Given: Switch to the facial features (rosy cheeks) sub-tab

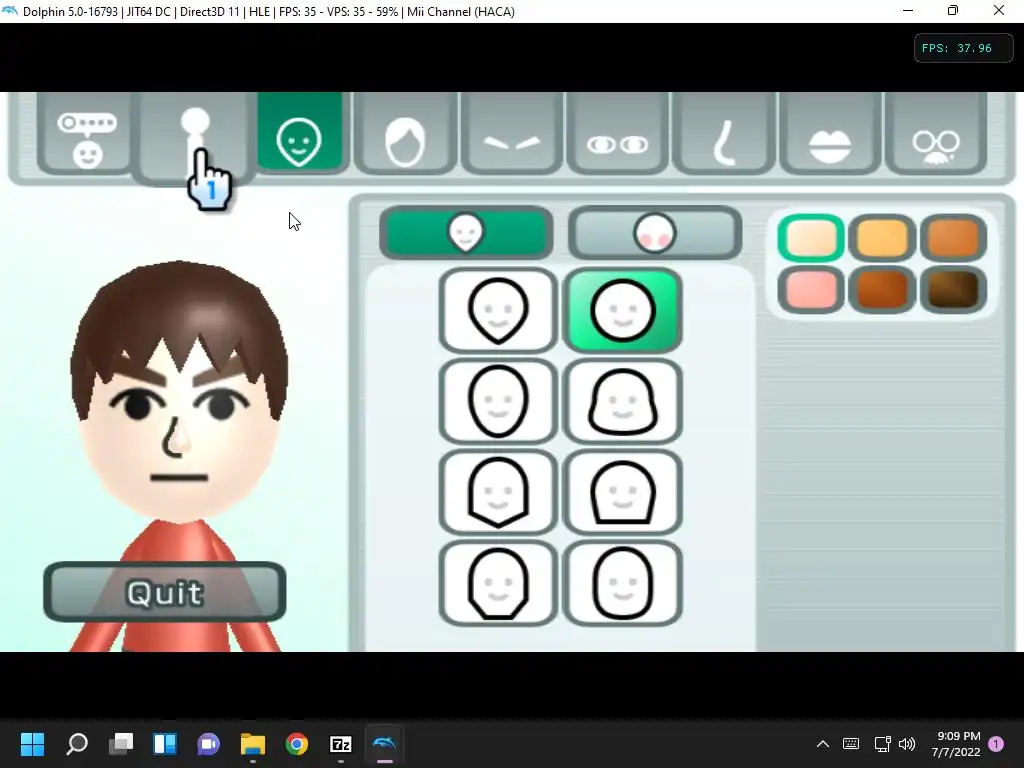Looking at the screenshot, I should pos(655,233).
